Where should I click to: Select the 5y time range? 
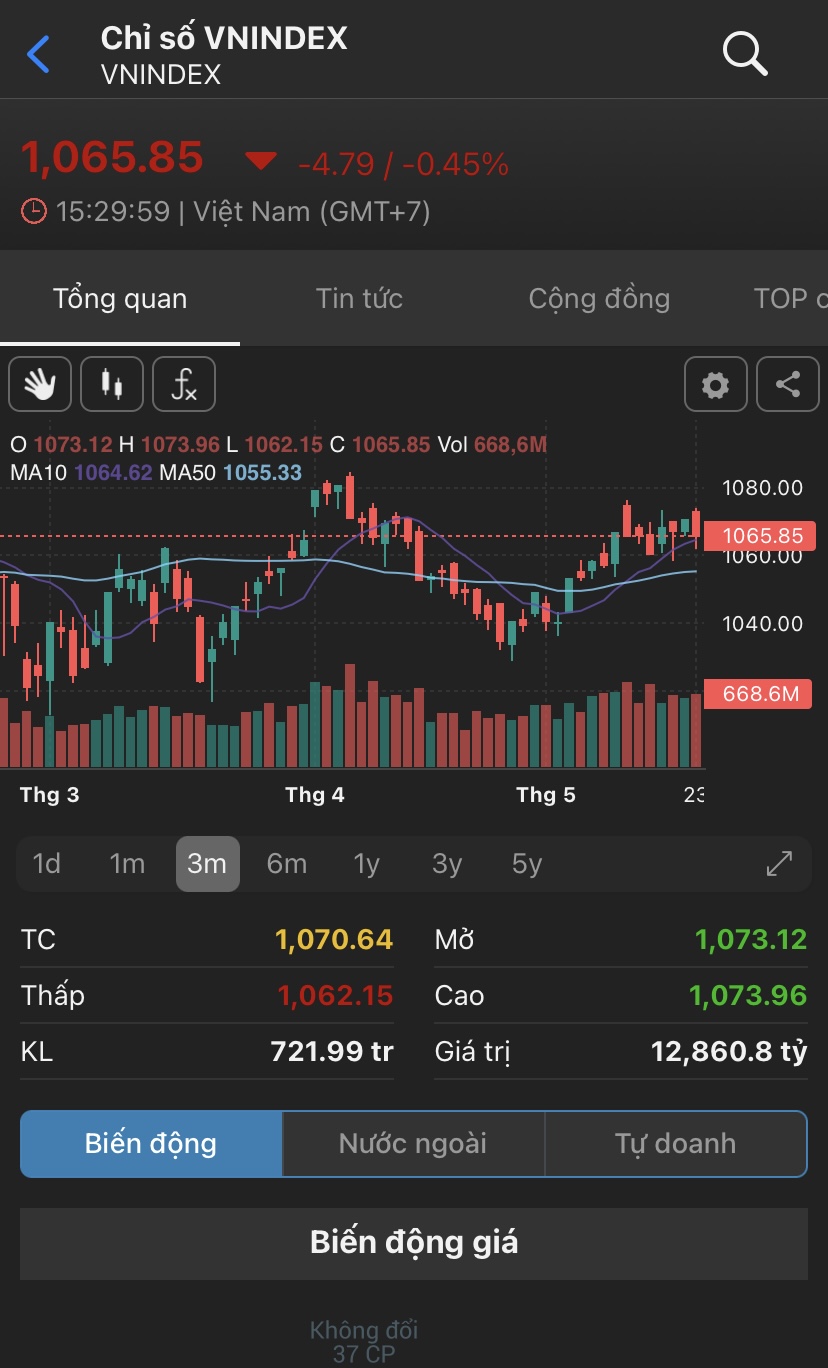tap(527, 863)
